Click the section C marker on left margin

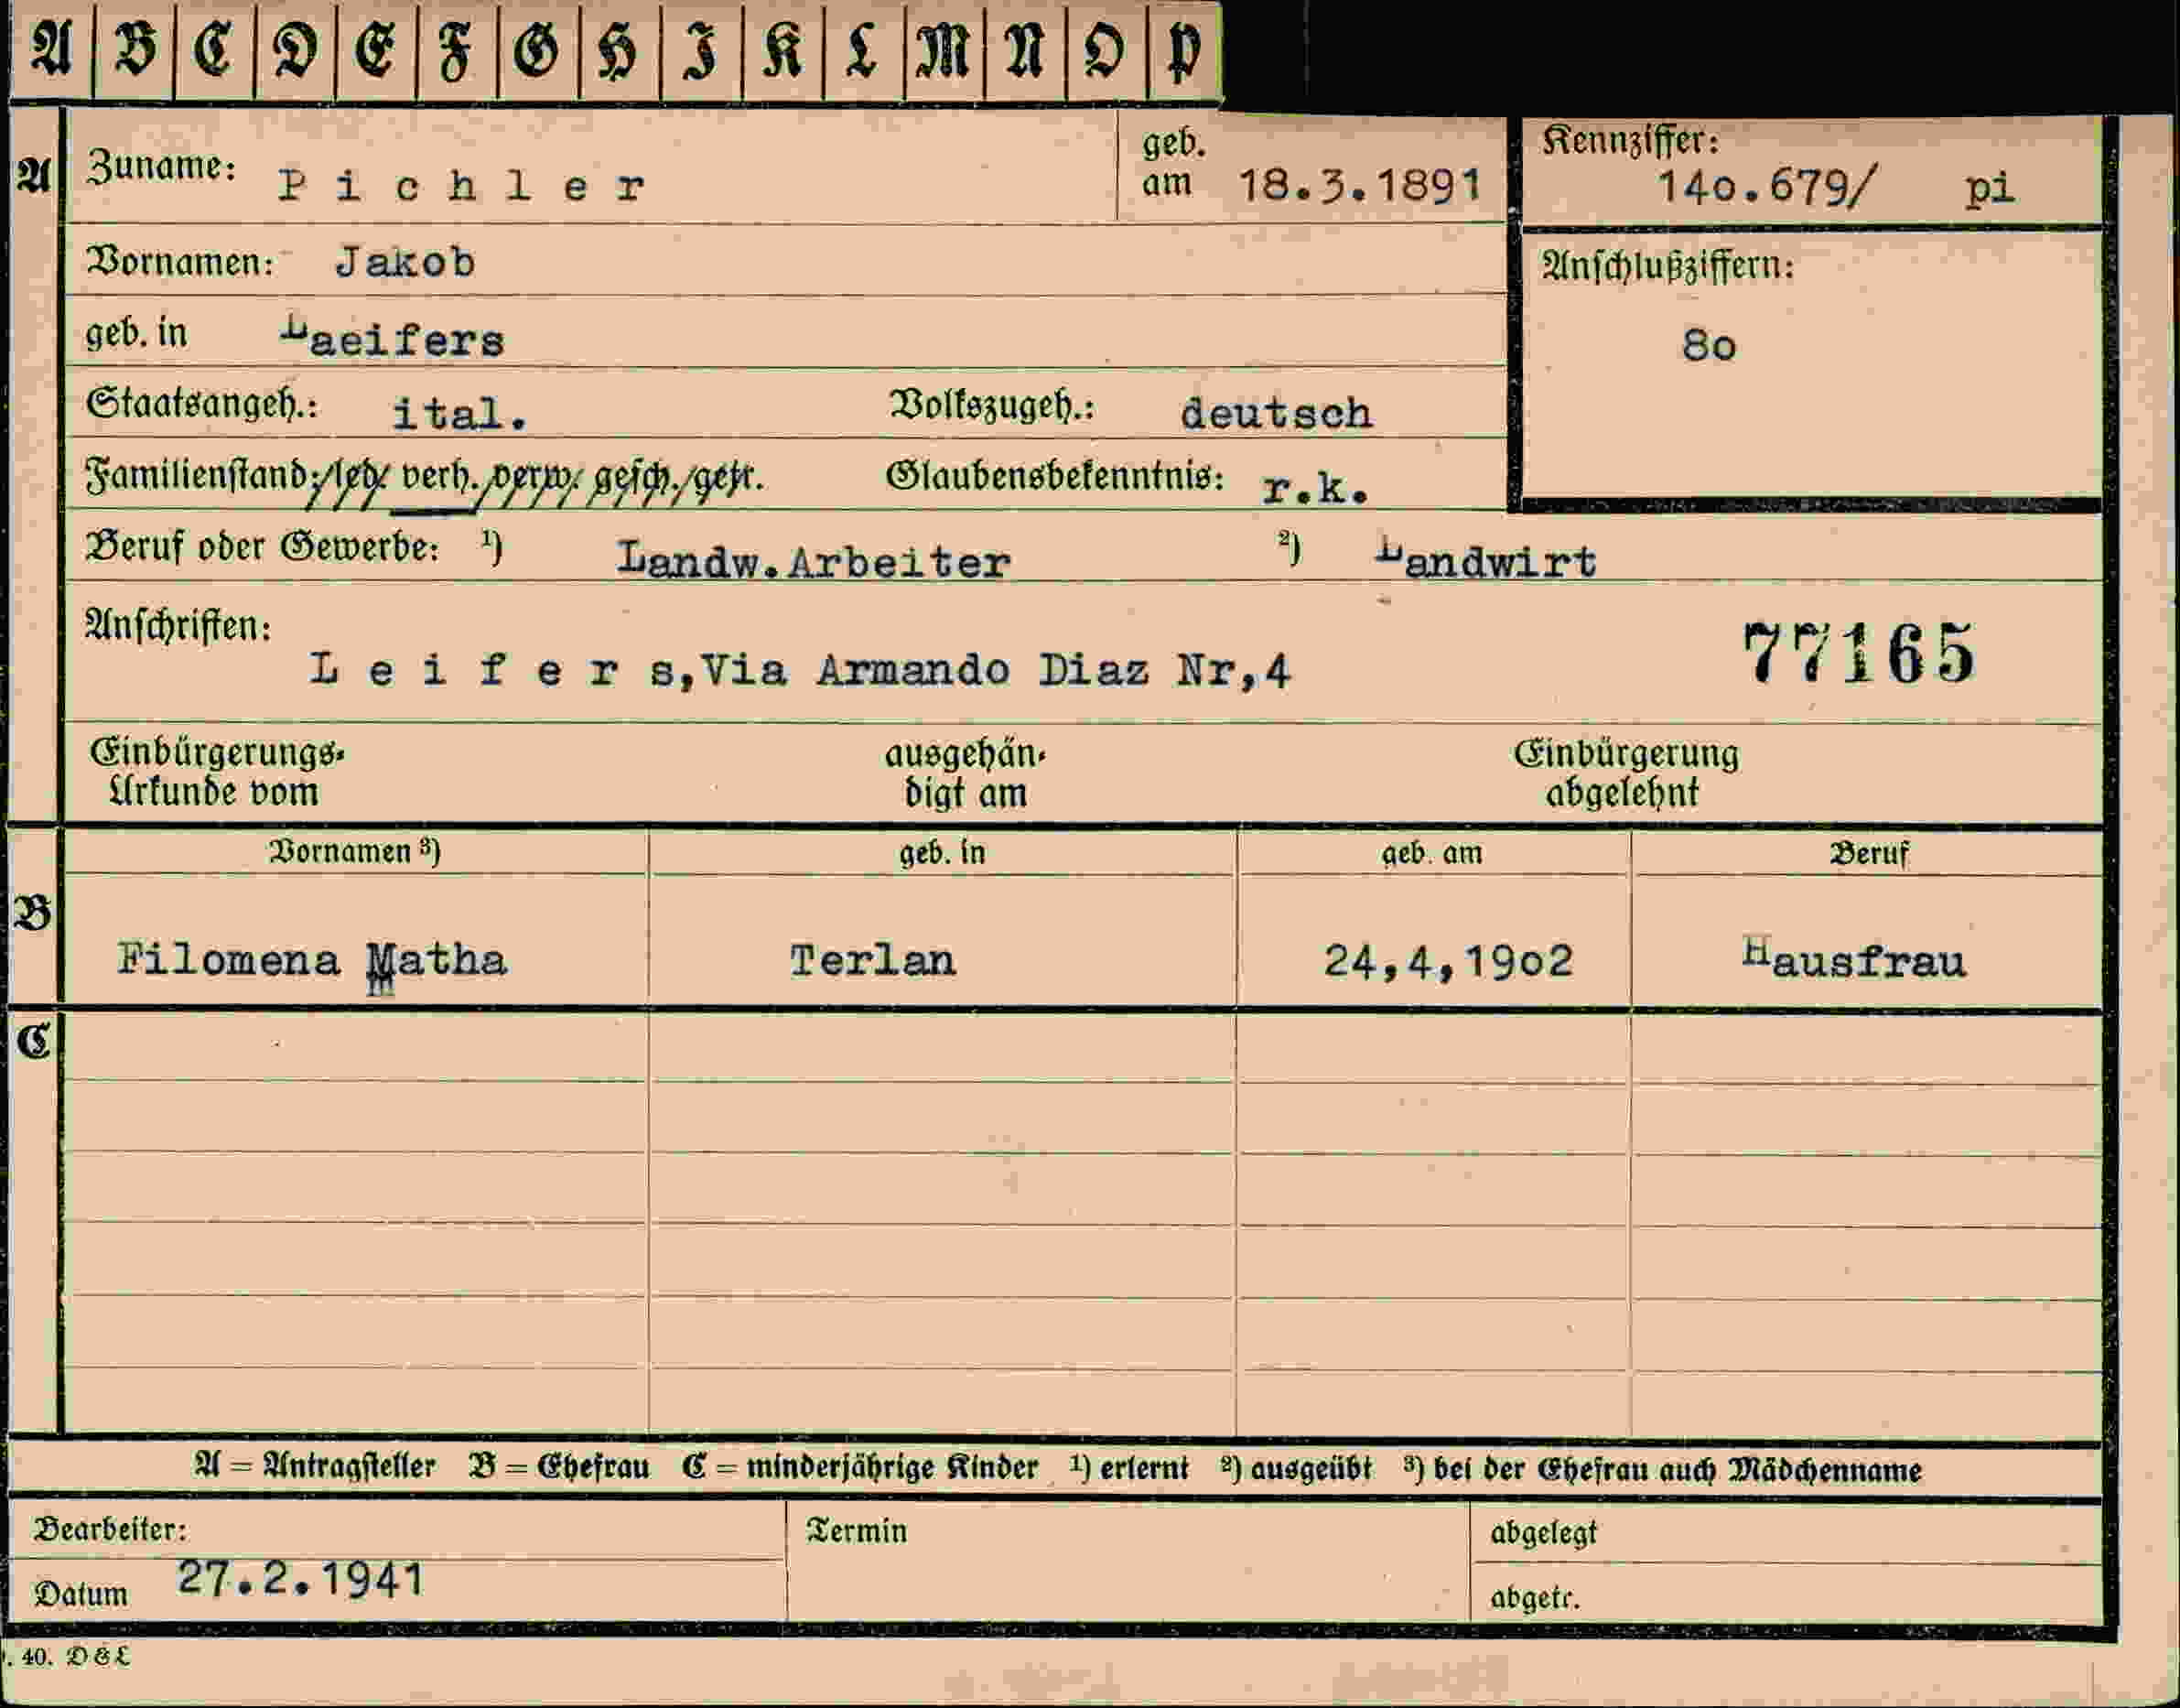point(33,1042)
